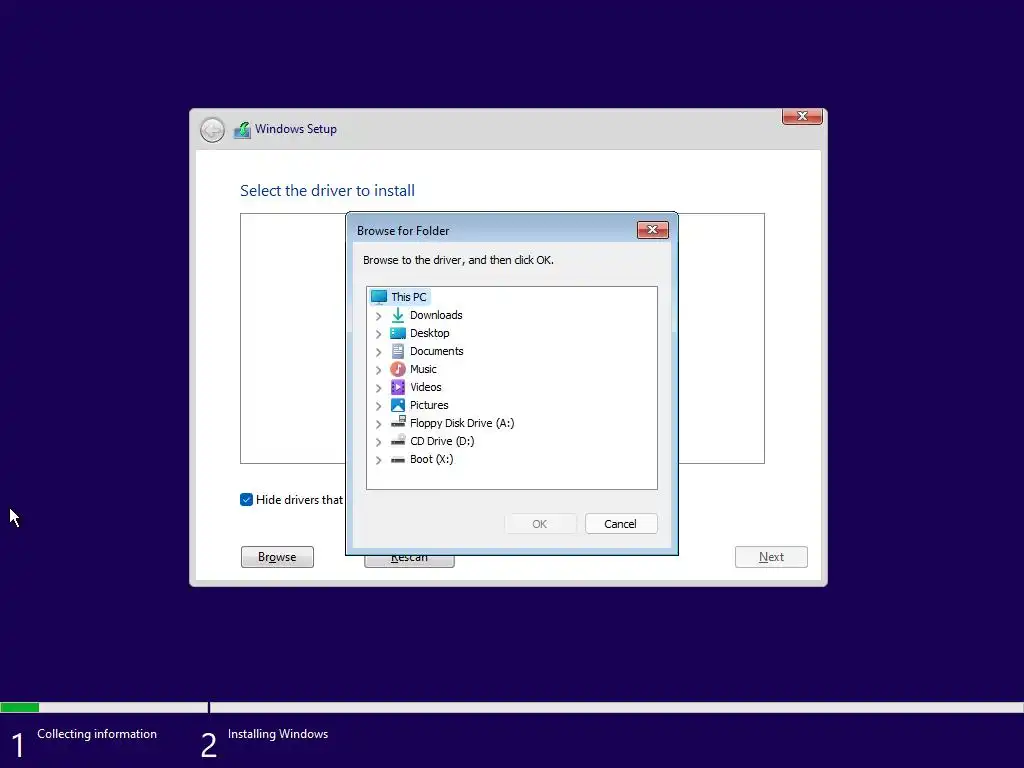Click the Documents folder icon
Viewport: 1024px width, 768px height.
[398, 351]
